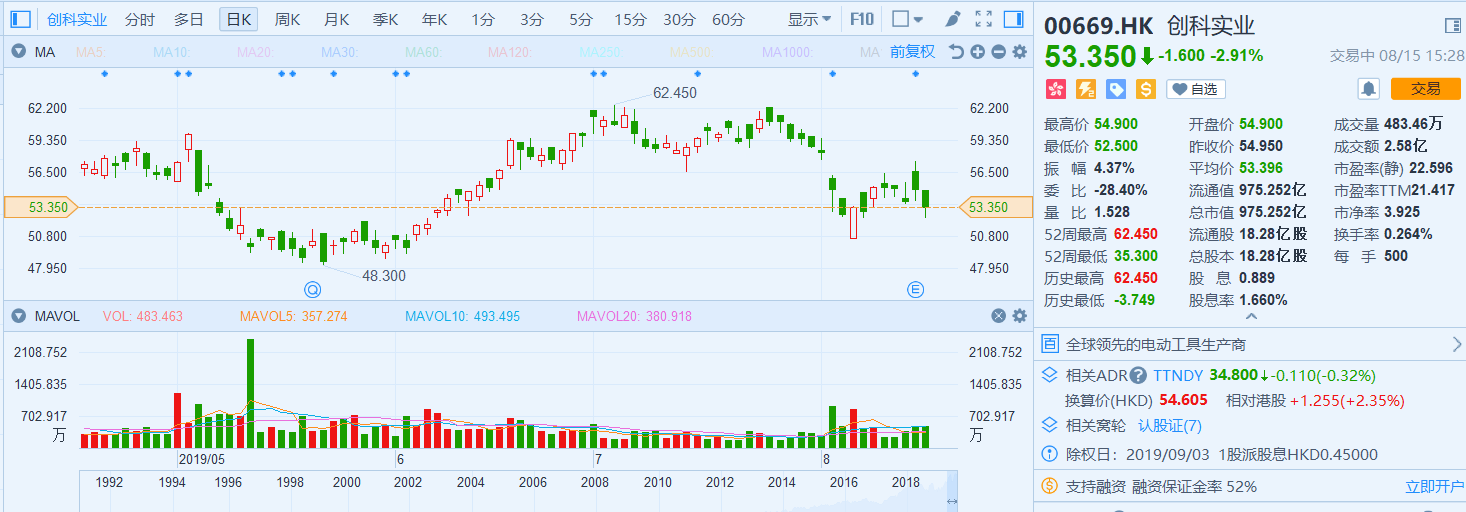Select the 日K daily chart tab

pyautogui.click(x=239, y=19)
